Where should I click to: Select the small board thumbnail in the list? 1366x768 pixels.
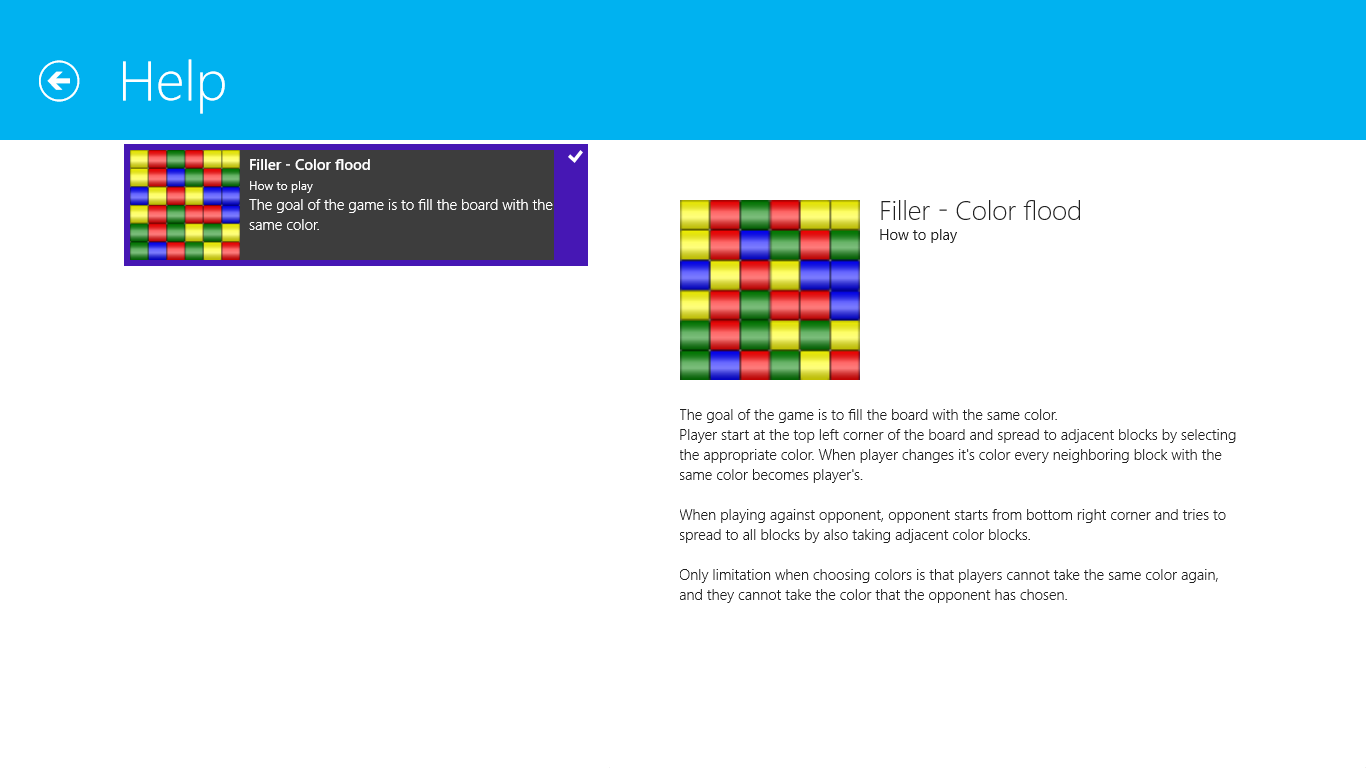(185, 205)
